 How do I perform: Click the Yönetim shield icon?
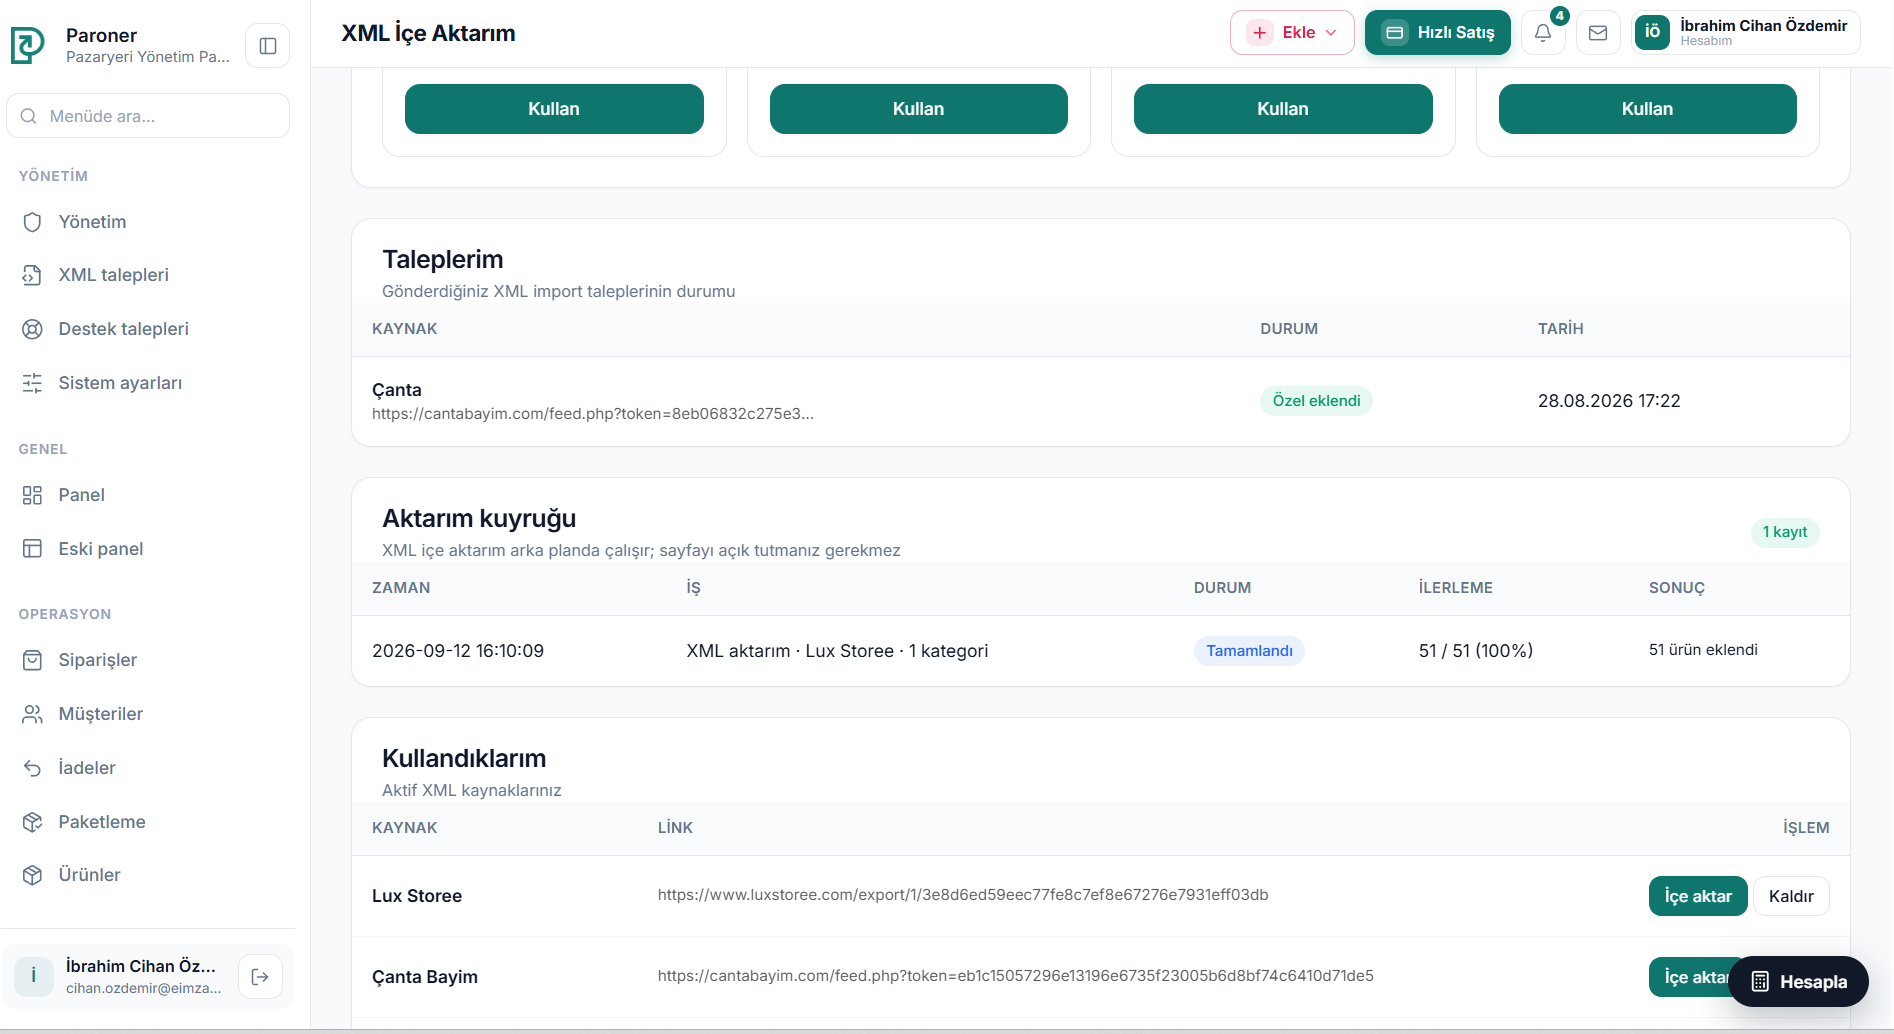coord(33,222)
